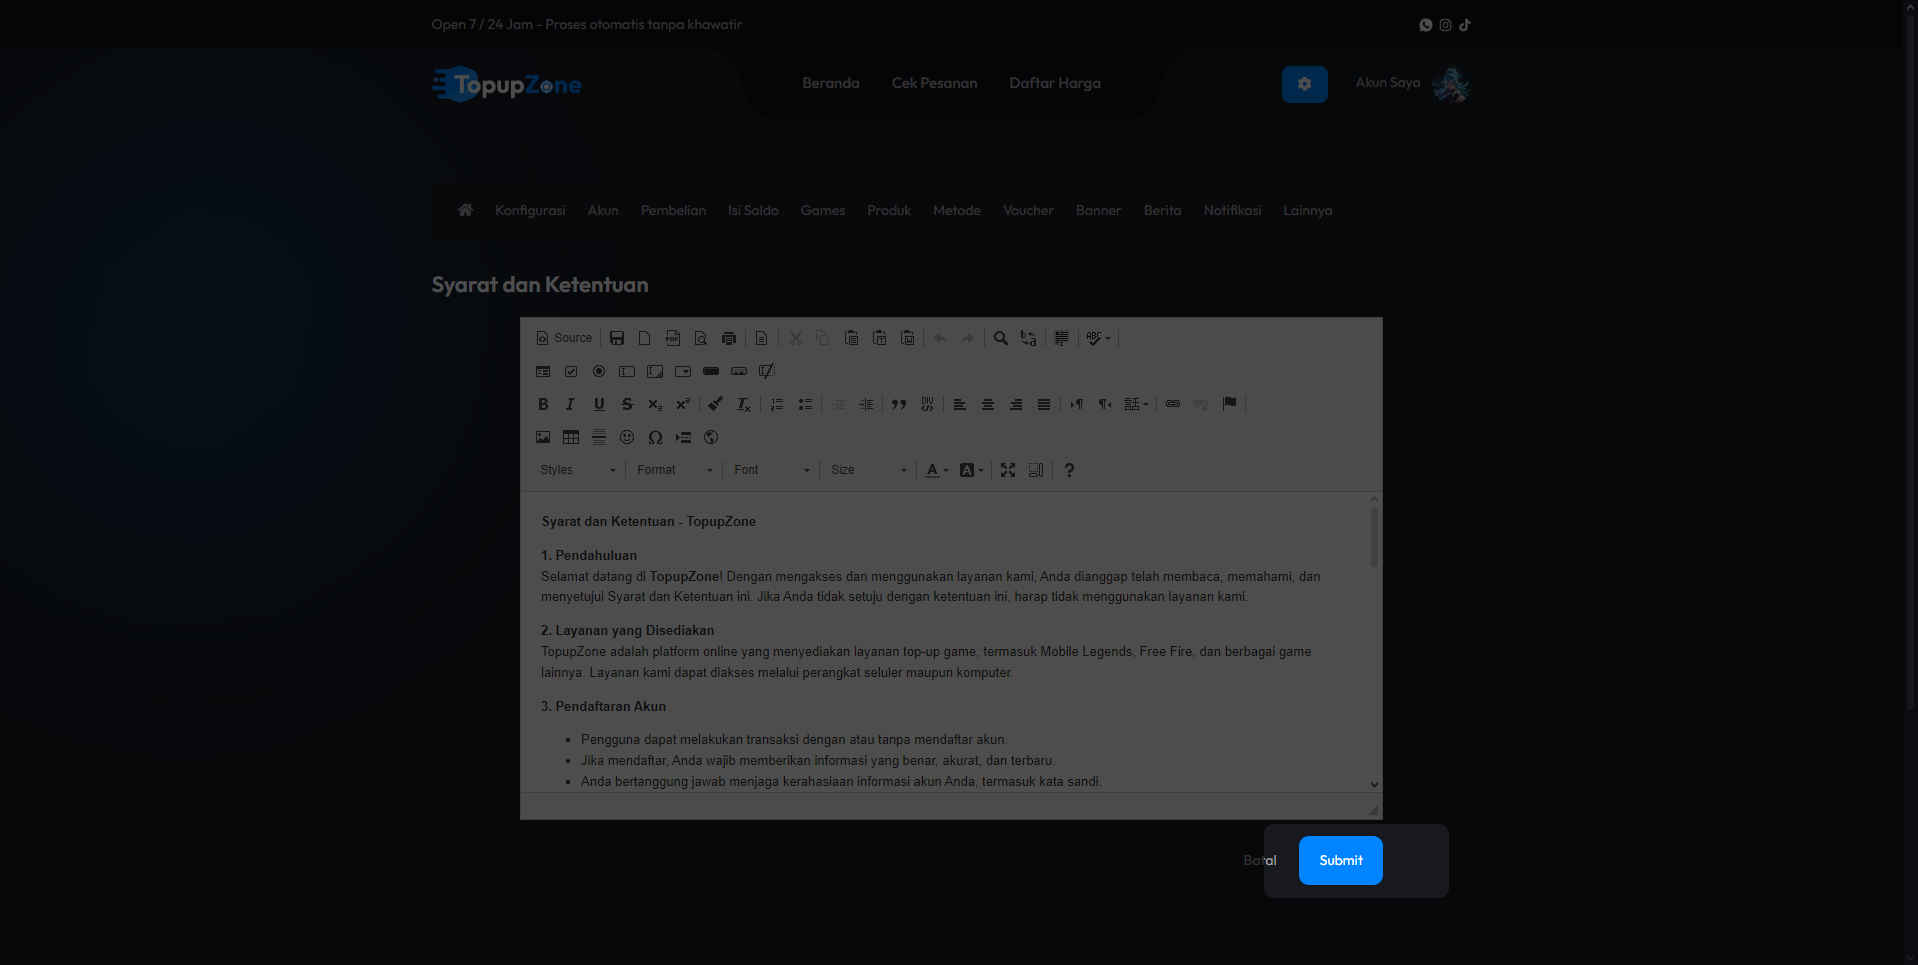
Task: Center align text
Action: [x=987, y=404]
